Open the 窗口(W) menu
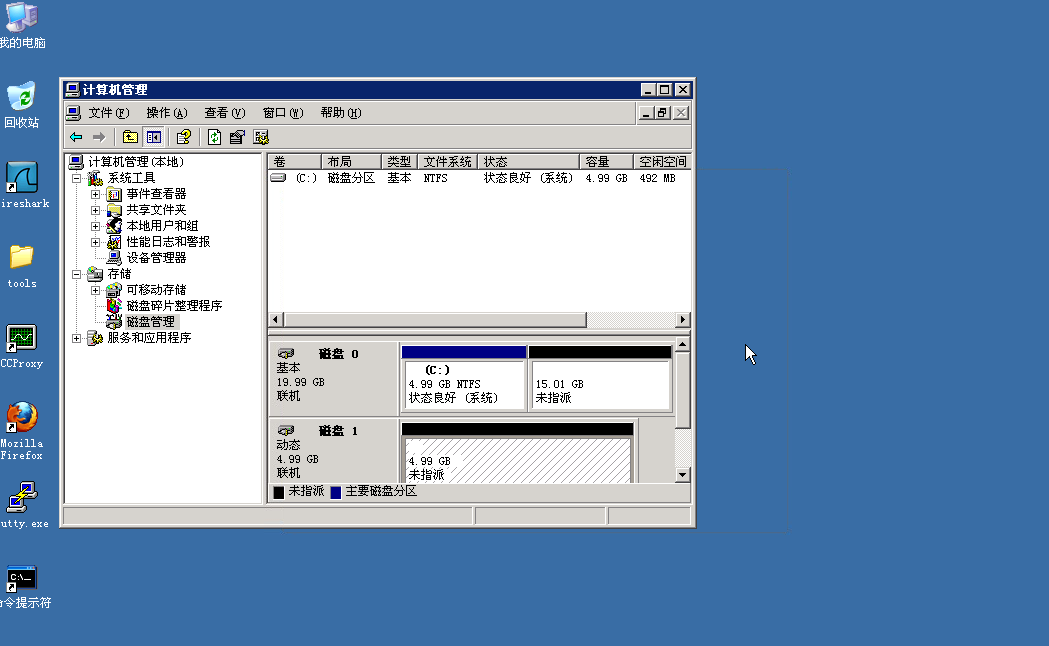 (x=283, y=113)
